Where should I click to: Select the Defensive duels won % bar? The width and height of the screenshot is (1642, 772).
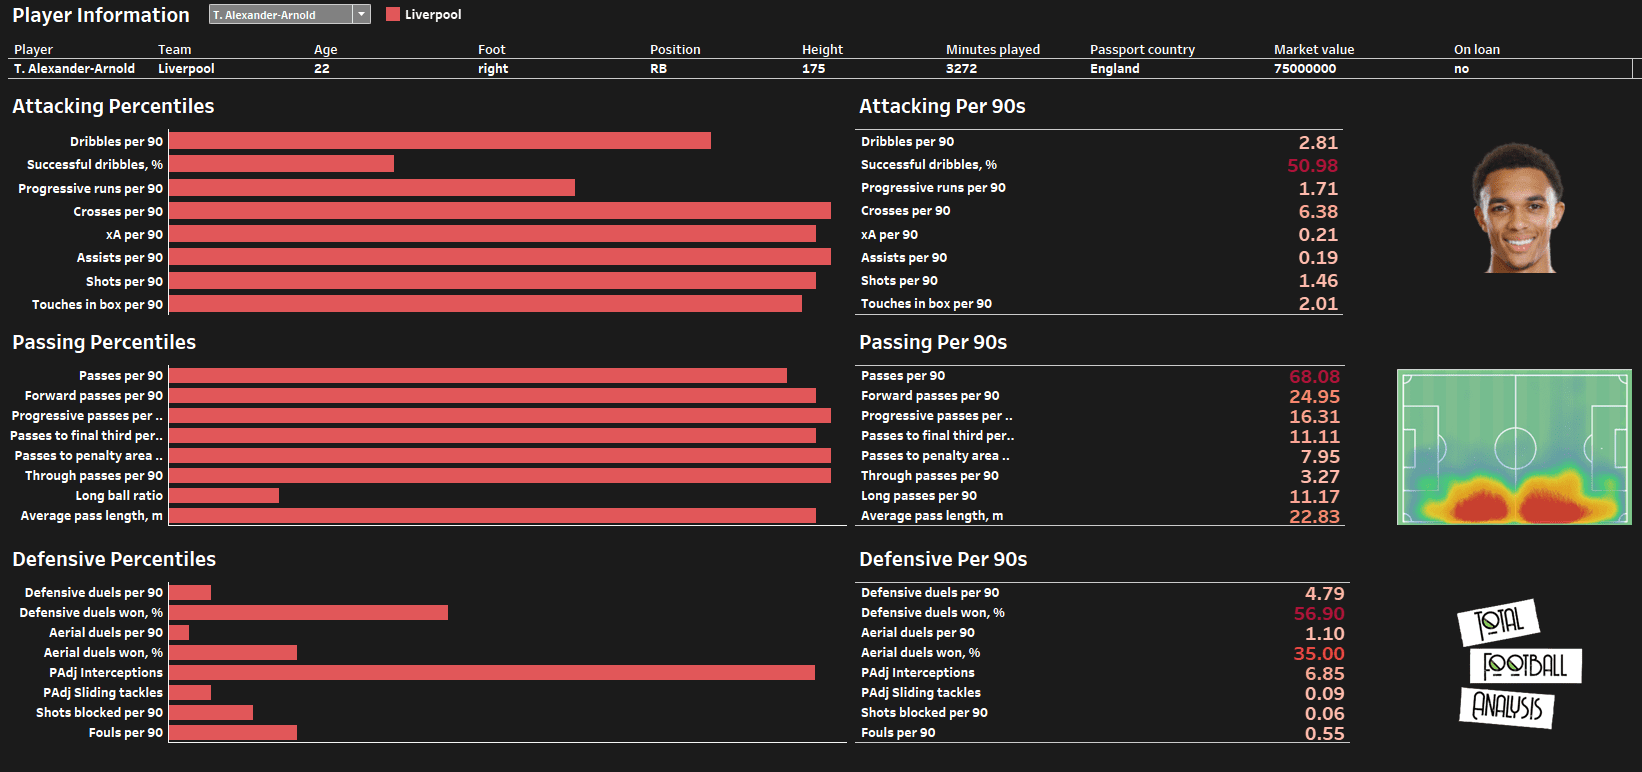point(308,613)
